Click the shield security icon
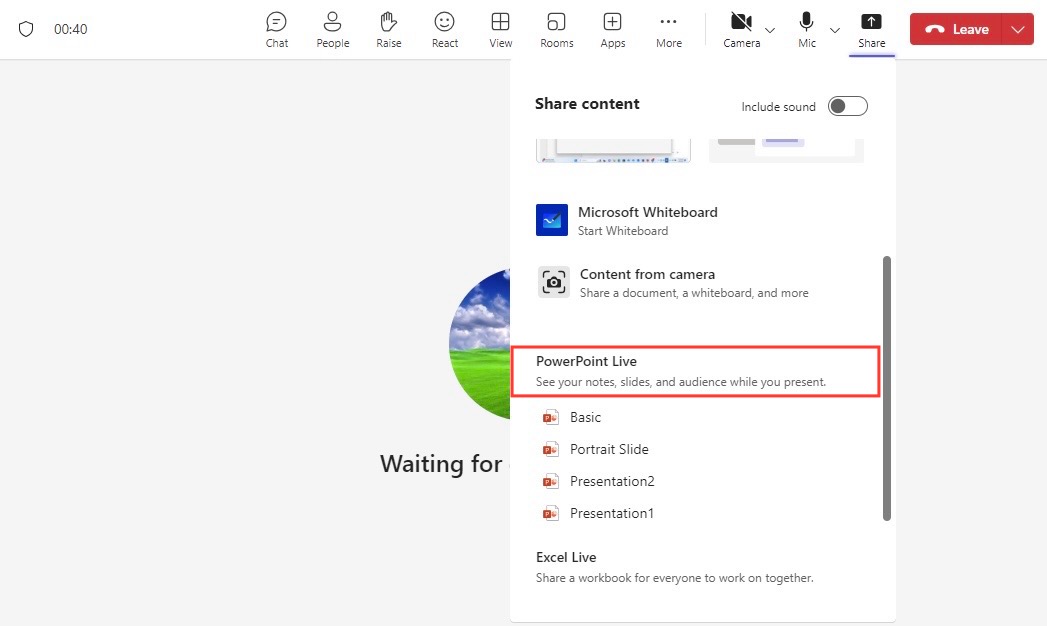Viewport: 1047px width, 626px height. (x=26, y=29)
